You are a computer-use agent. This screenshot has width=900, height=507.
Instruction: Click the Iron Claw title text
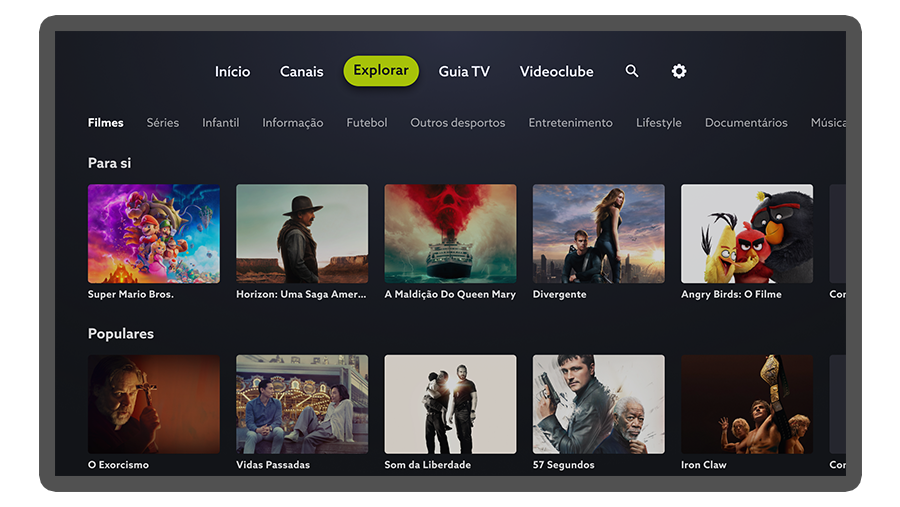pyautogui.click(x=704, y=465)
